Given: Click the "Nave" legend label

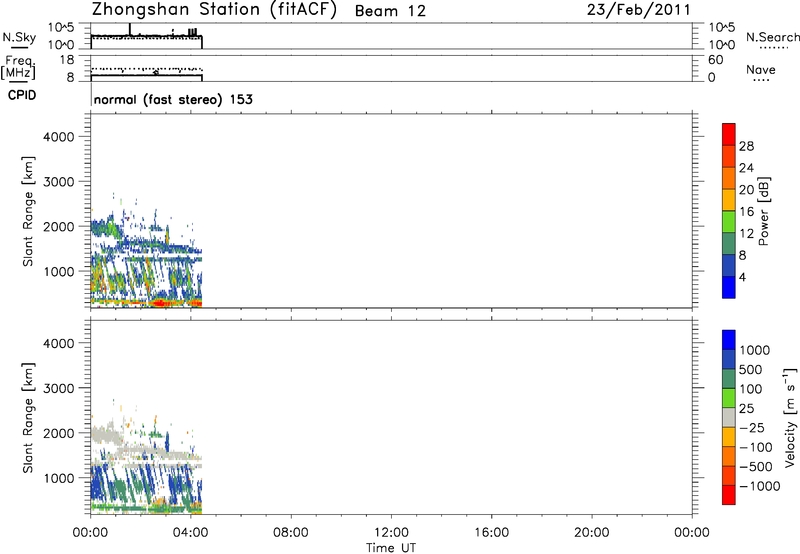Looking at the screenshot, I should pyautogui.click(x=761, y=69).
